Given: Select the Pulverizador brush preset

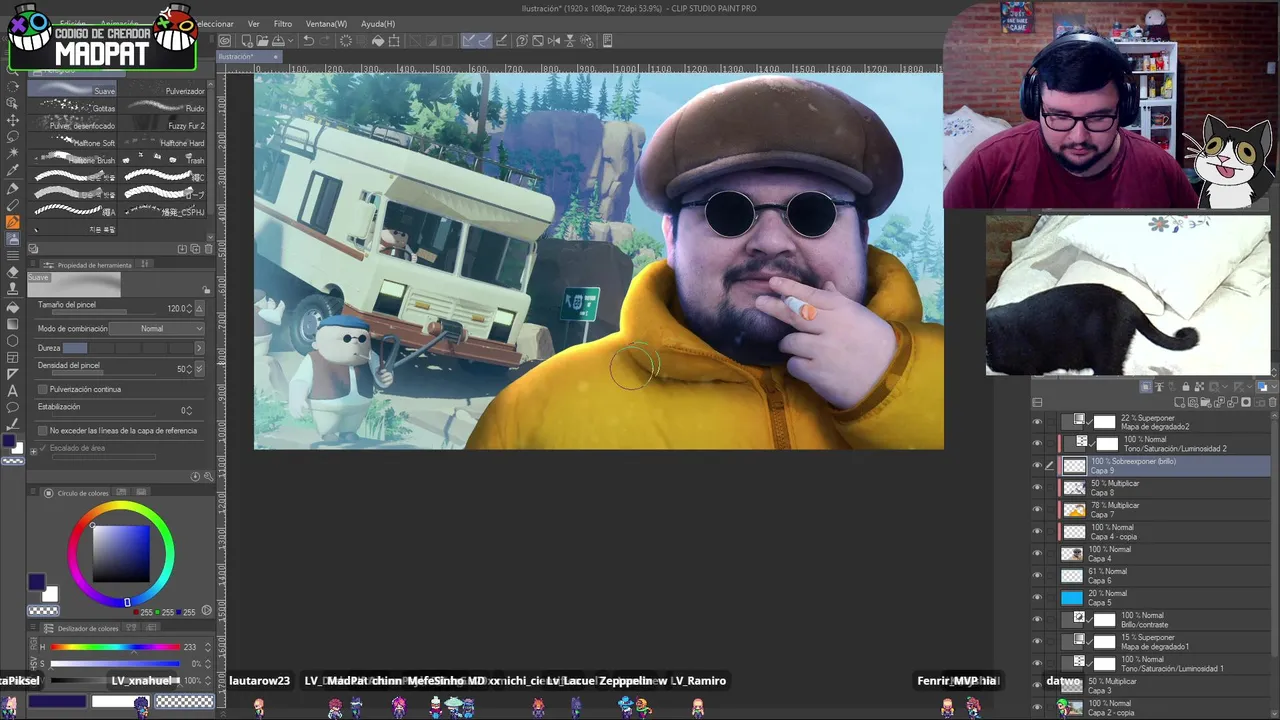Looking at the screenshot, I should pos(163,90).
